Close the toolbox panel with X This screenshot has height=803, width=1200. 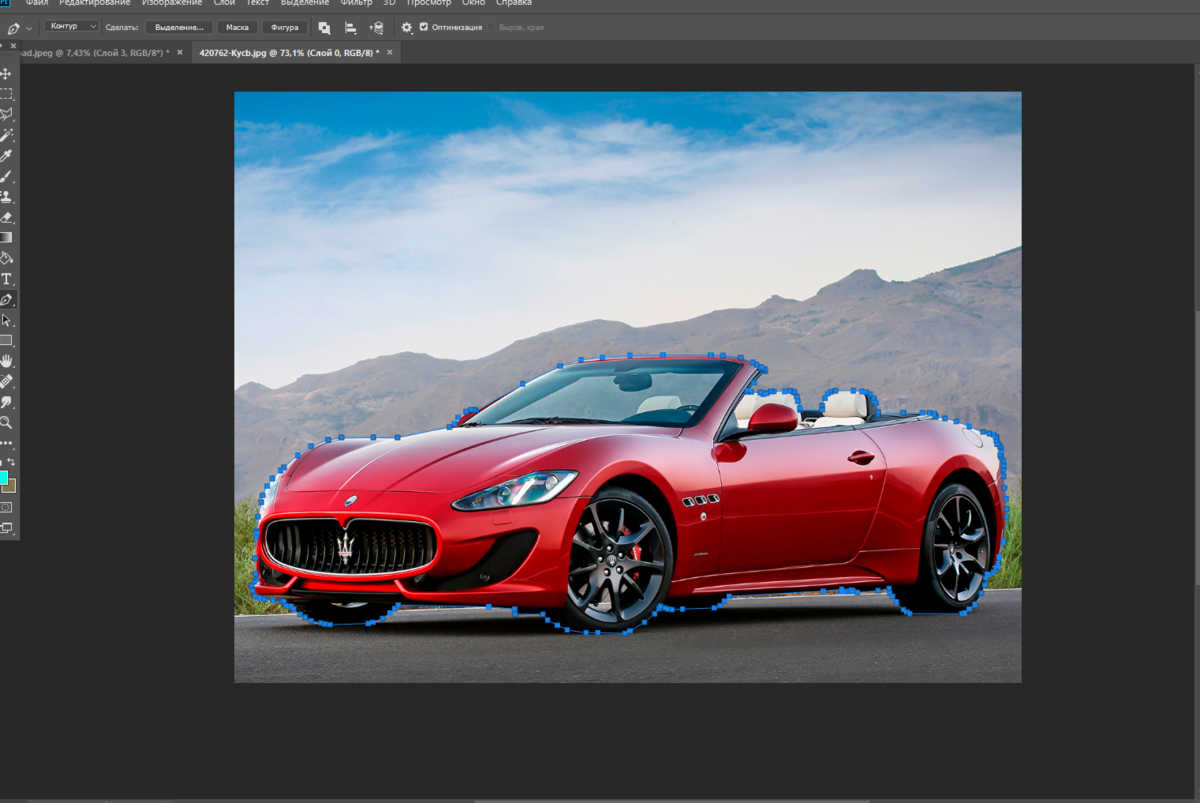pos(11,46)
